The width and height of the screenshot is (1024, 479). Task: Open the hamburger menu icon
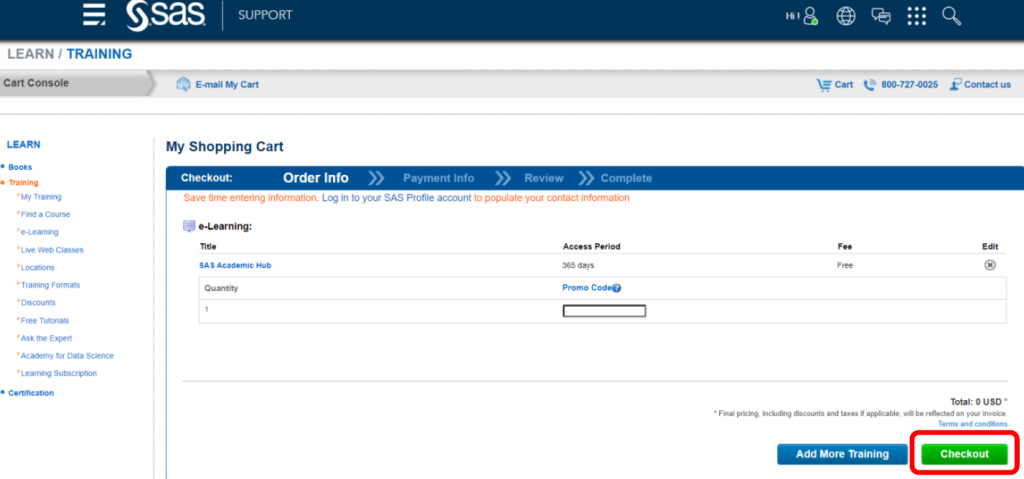click(x=94, y=15)
